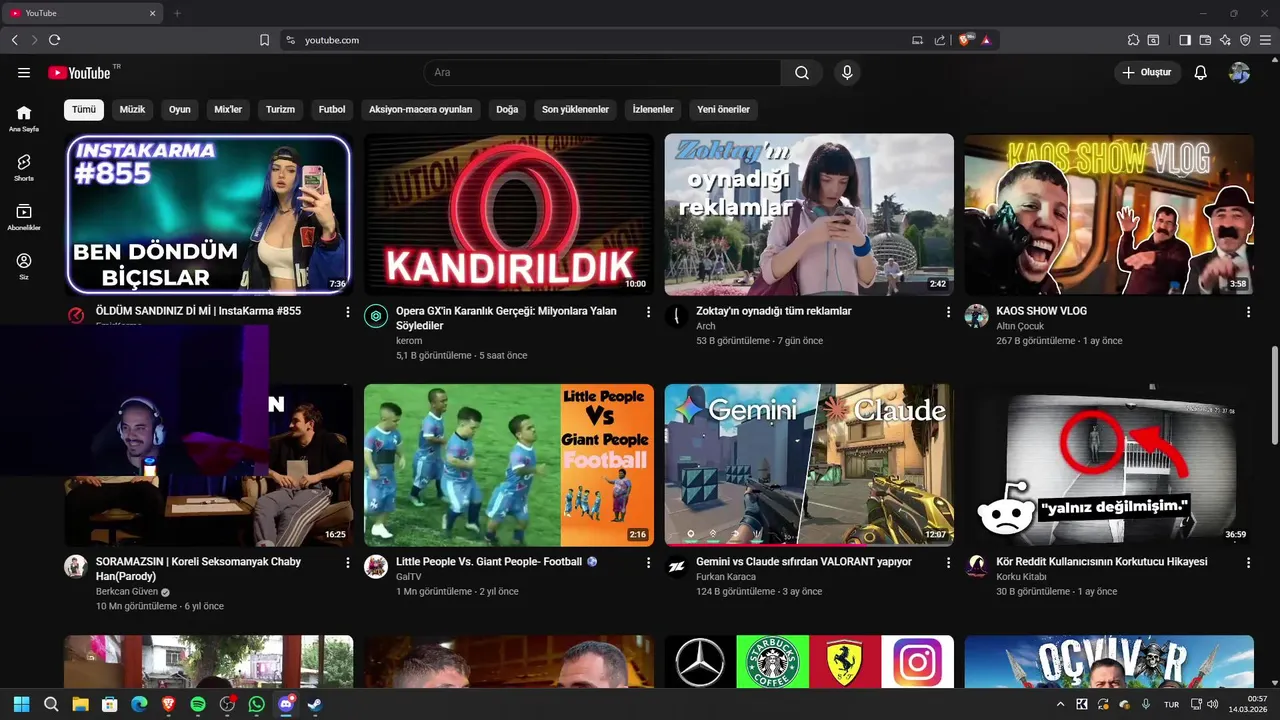Click the Oluştur create button
Screen dimensions: 1280x720
[x=1147, y=73]
